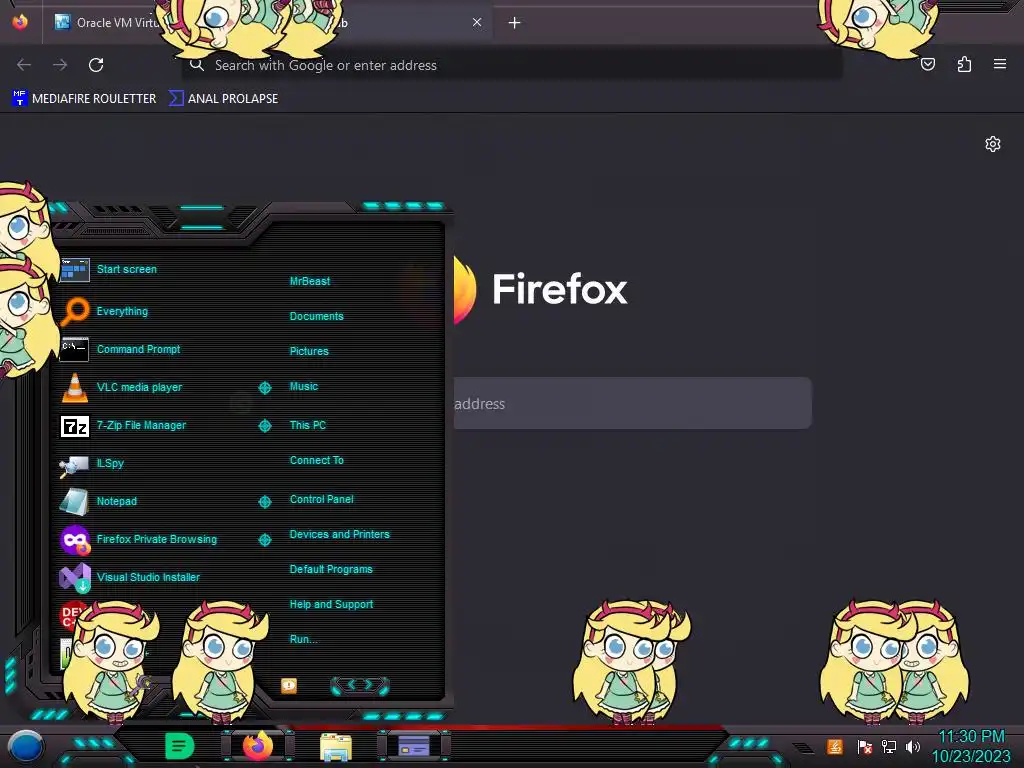
Task: Start Firefox Private Browsing
Action: [x=138, y=539]
